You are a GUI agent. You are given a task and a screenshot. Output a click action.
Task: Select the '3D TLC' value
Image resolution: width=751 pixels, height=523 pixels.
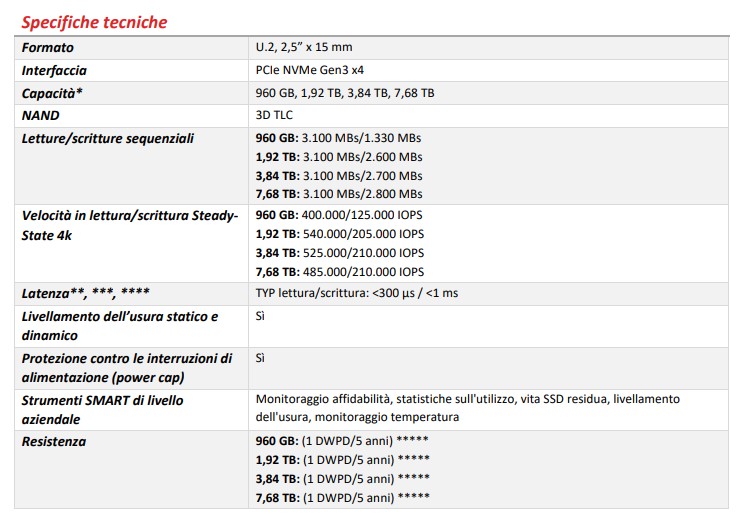point(276,116)
